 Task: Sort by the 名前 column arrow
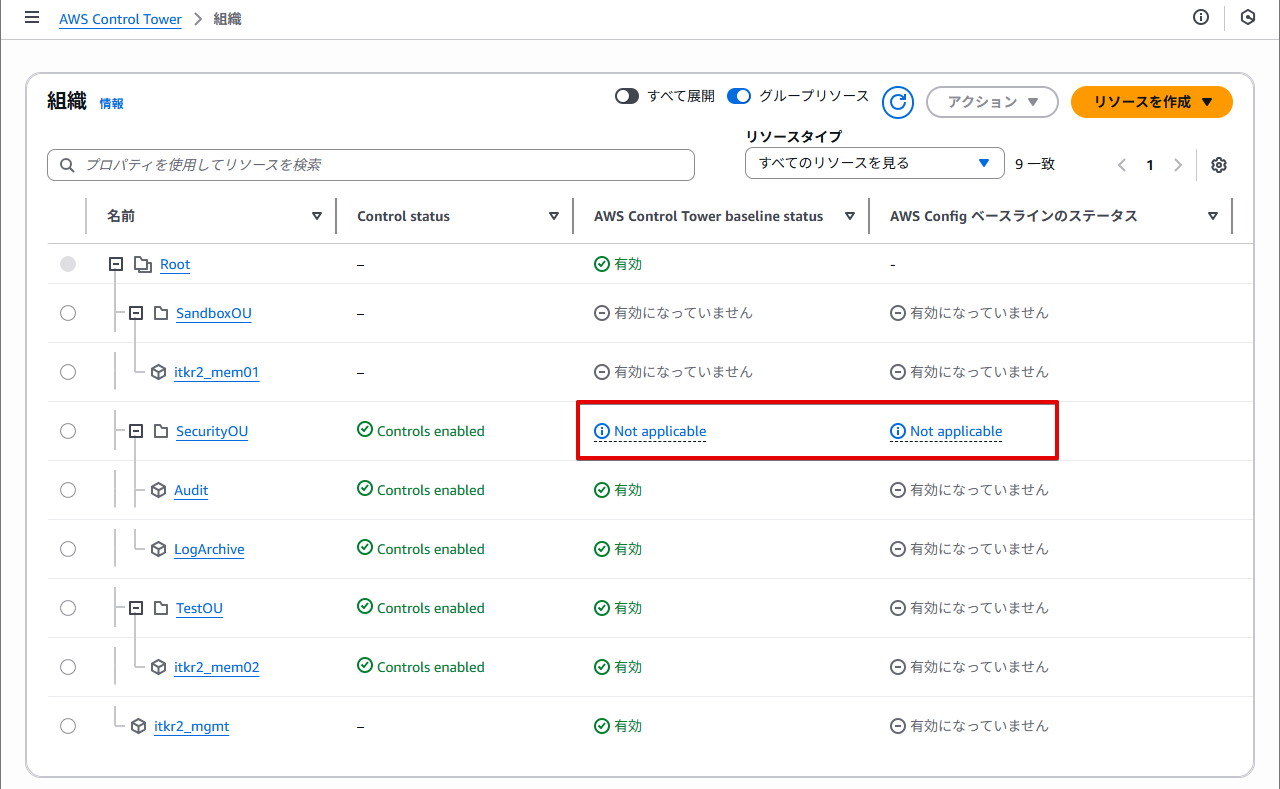click(317, 216)
